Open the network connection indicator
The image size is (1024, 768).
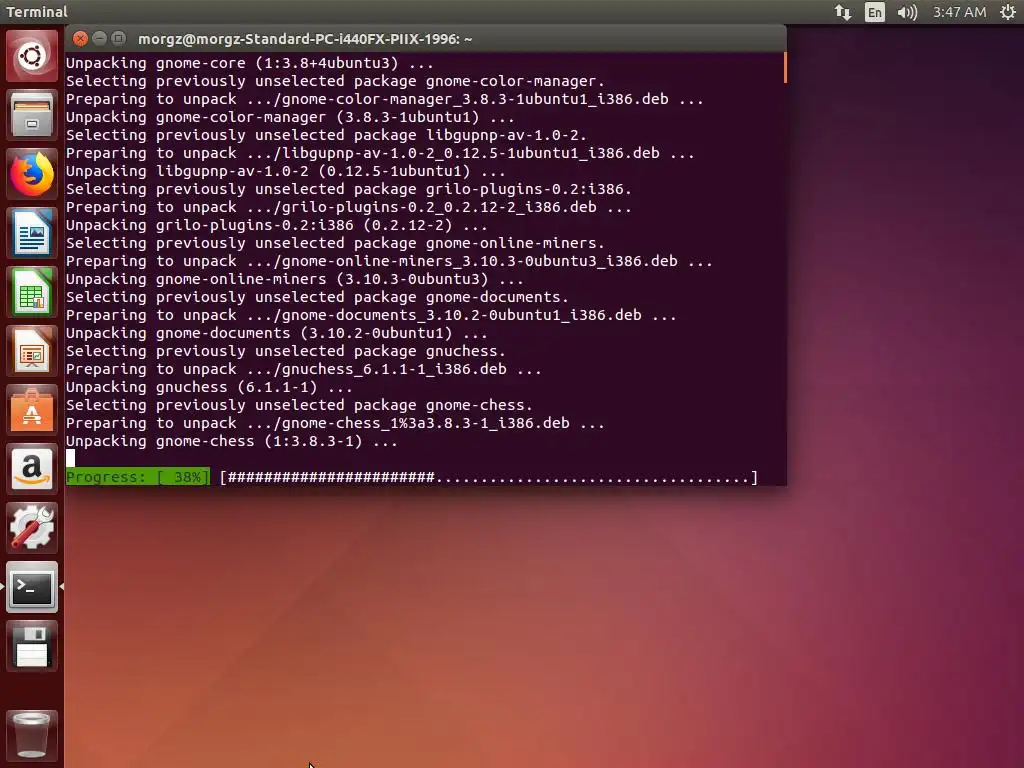tap(842, 12)
